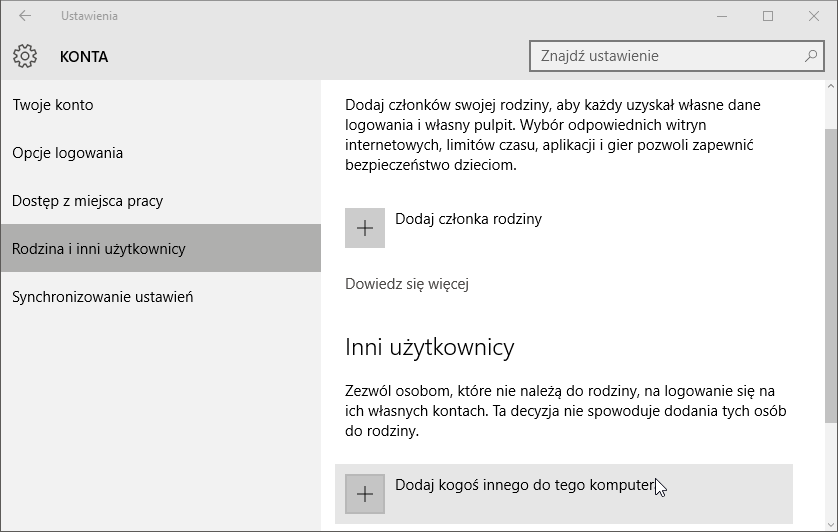Click the back arrow in title bar
Image resolution: width=838 pixels, height=532 pixels.
coord(25,16)
